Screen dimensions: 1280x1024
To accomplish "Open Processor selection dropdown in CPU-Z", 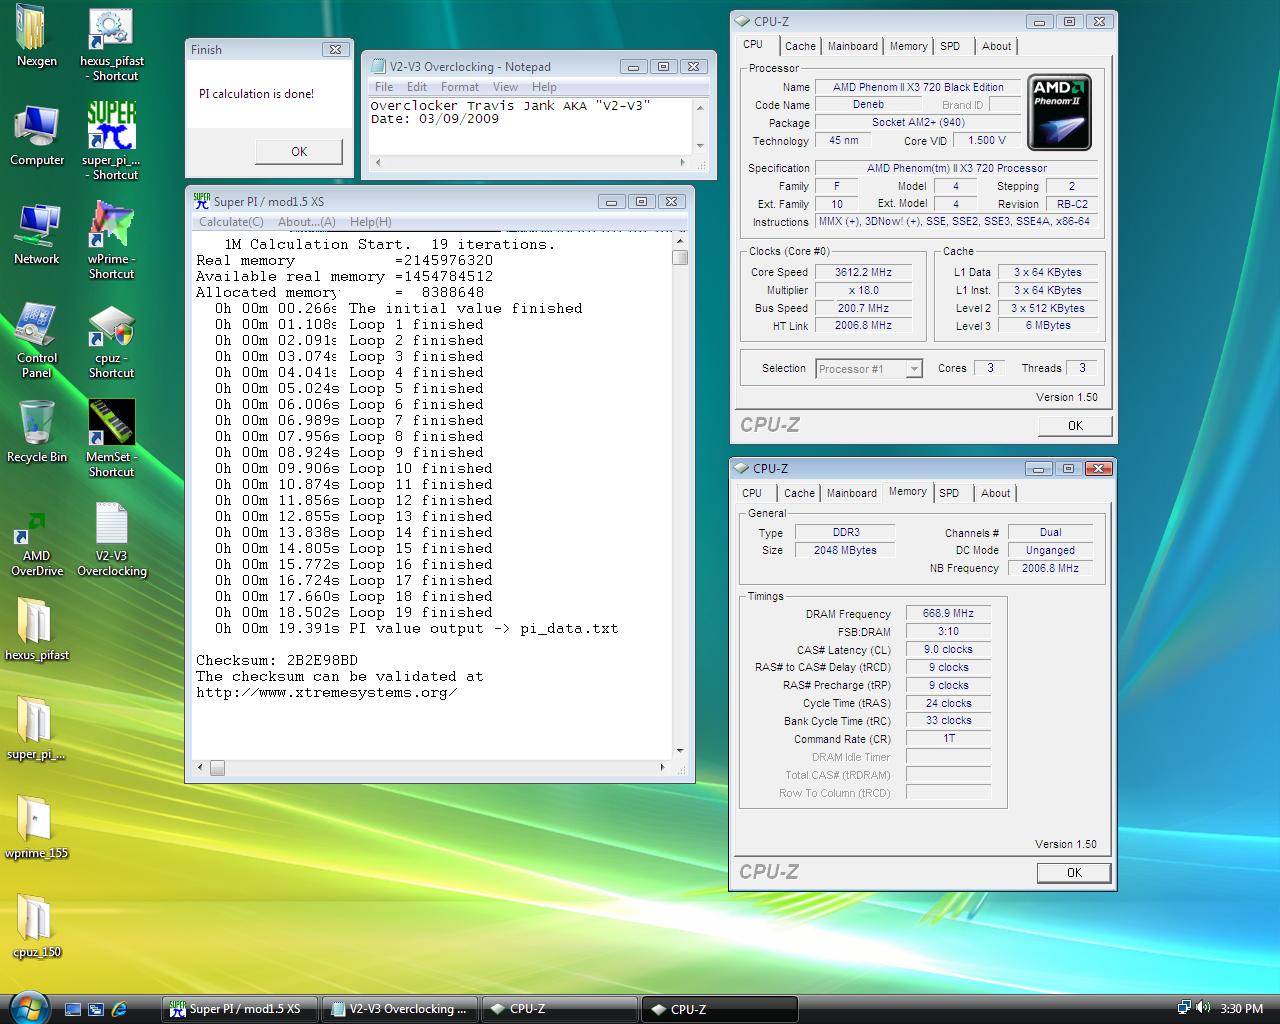I will (x=913, y=369).
